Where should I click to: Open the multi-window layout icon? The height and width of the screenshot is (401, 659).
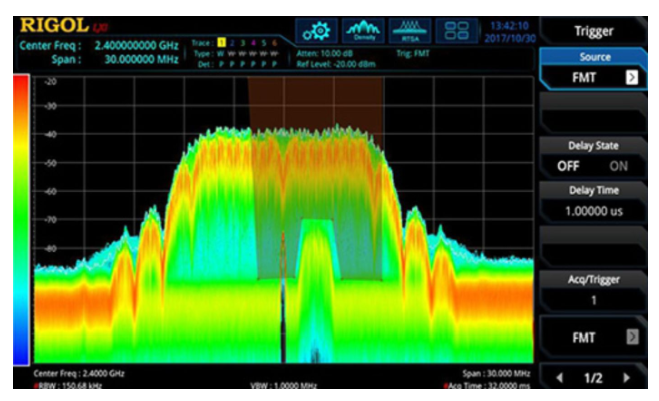[457, 31]
